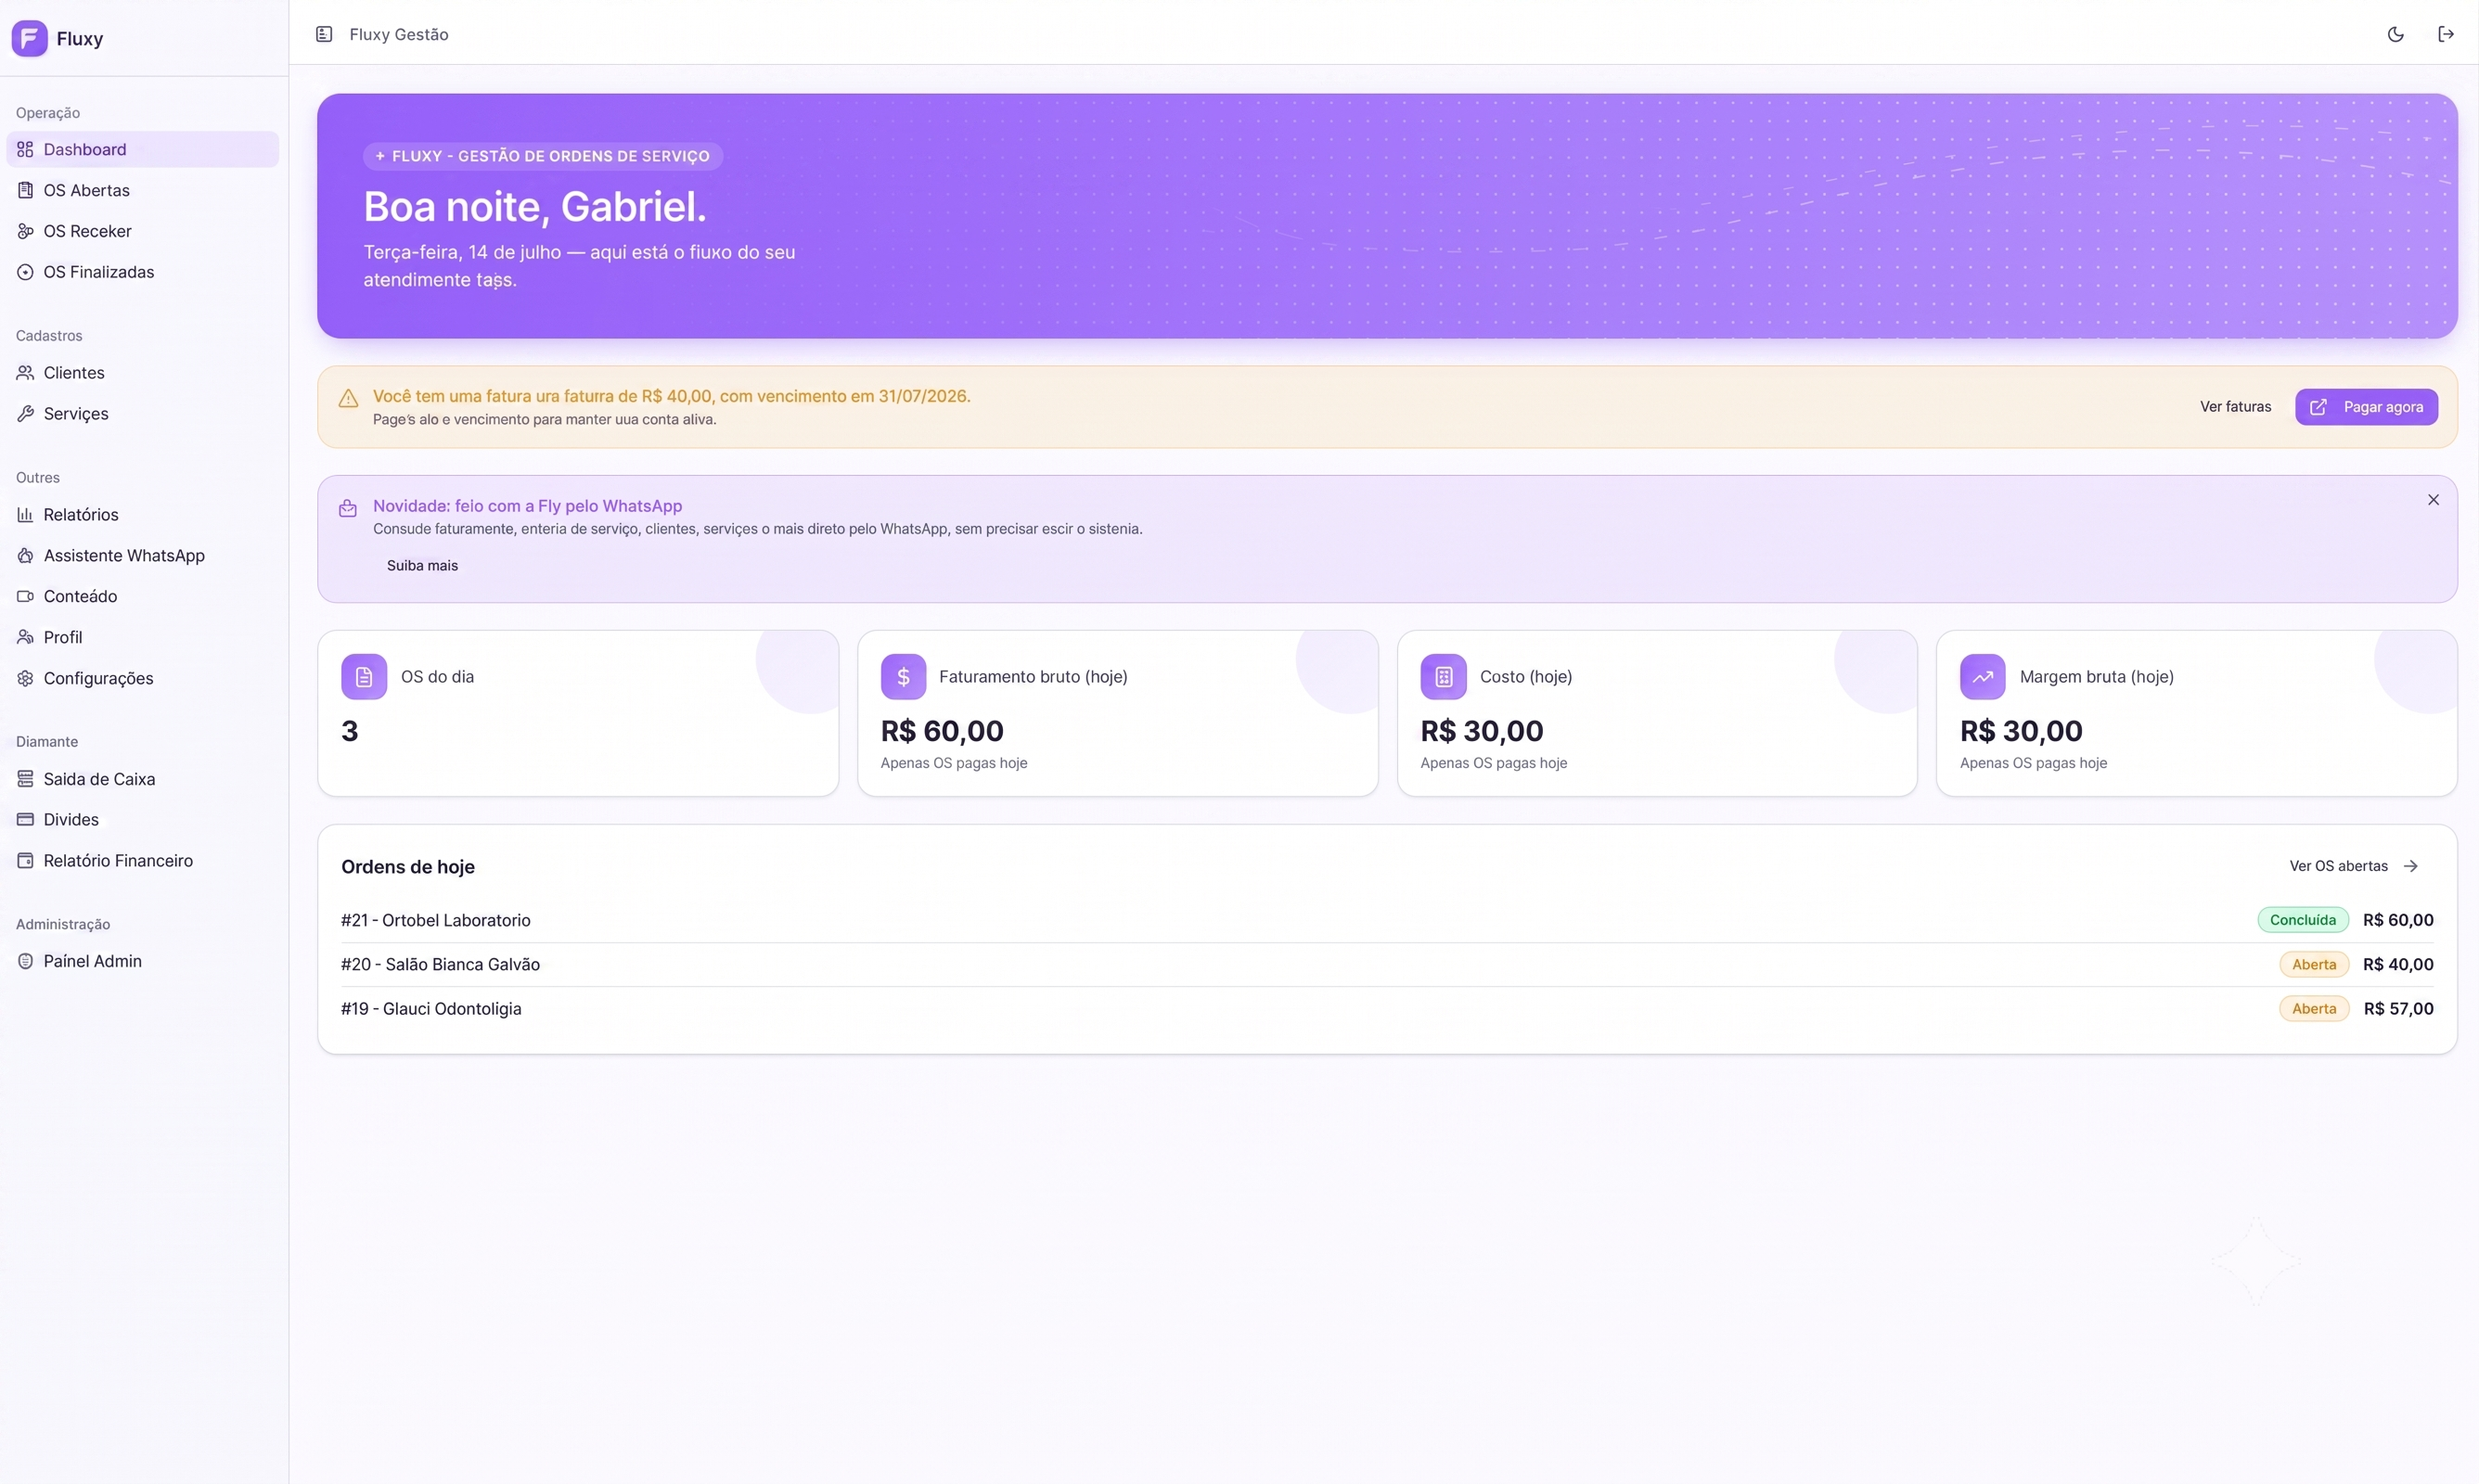Image resolution: width=2479 pixels, height=1484 pixels.
Task: Click the OS Receber icon
Action: tap(25, 231)
